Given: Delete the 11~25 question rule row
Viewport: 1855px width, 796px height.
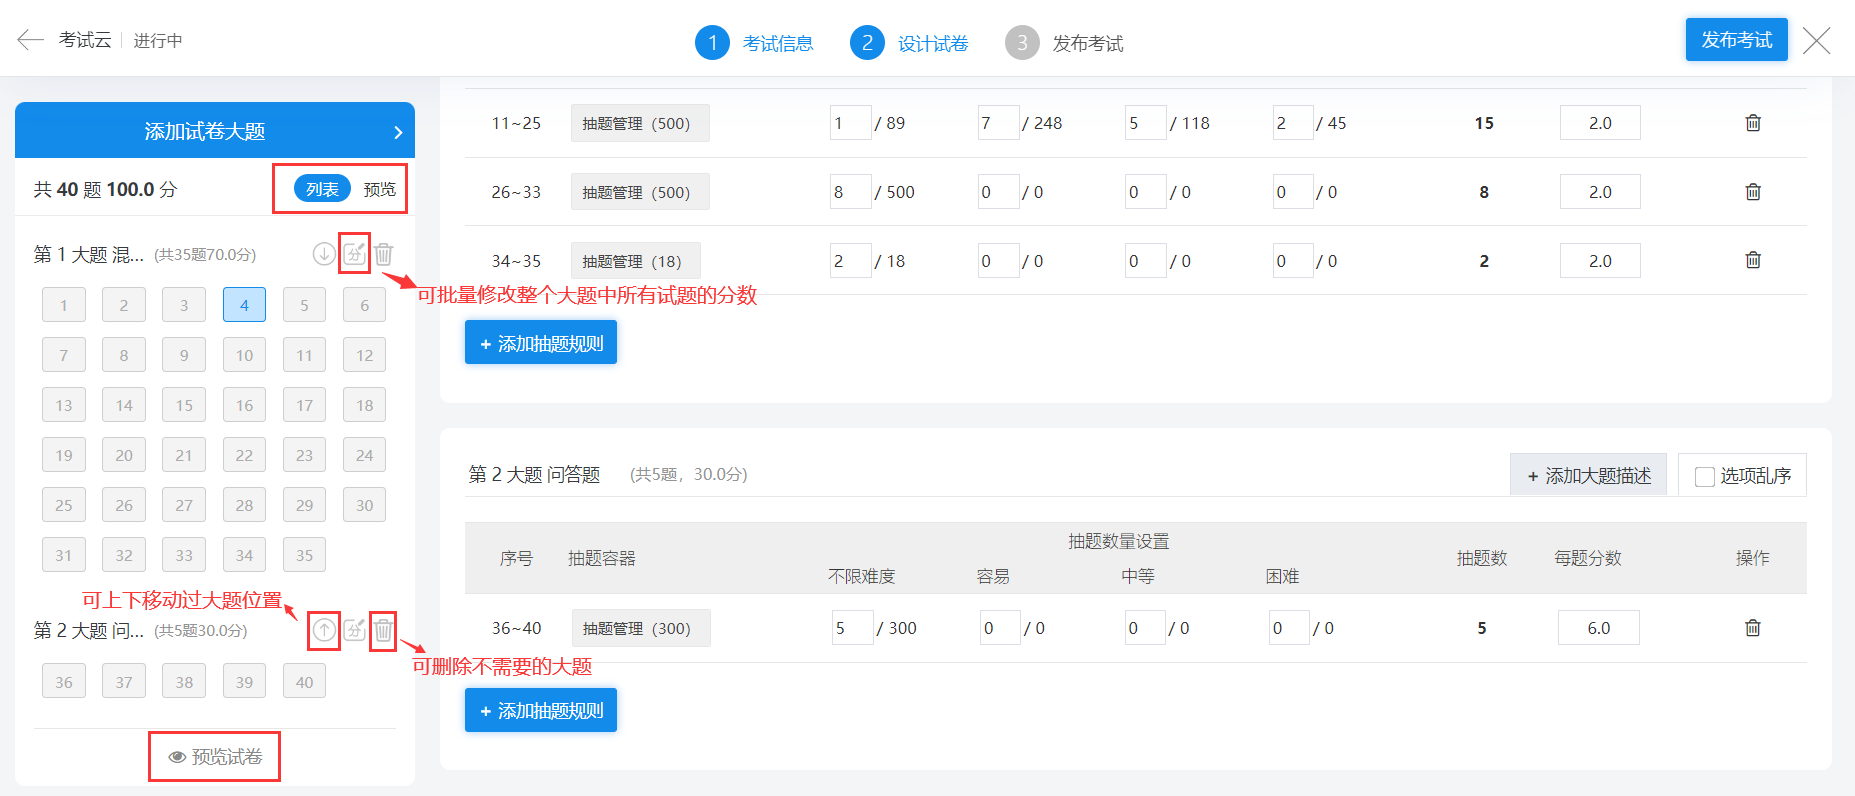Looking at the screenshot, I should click(x=1752, y=123).
